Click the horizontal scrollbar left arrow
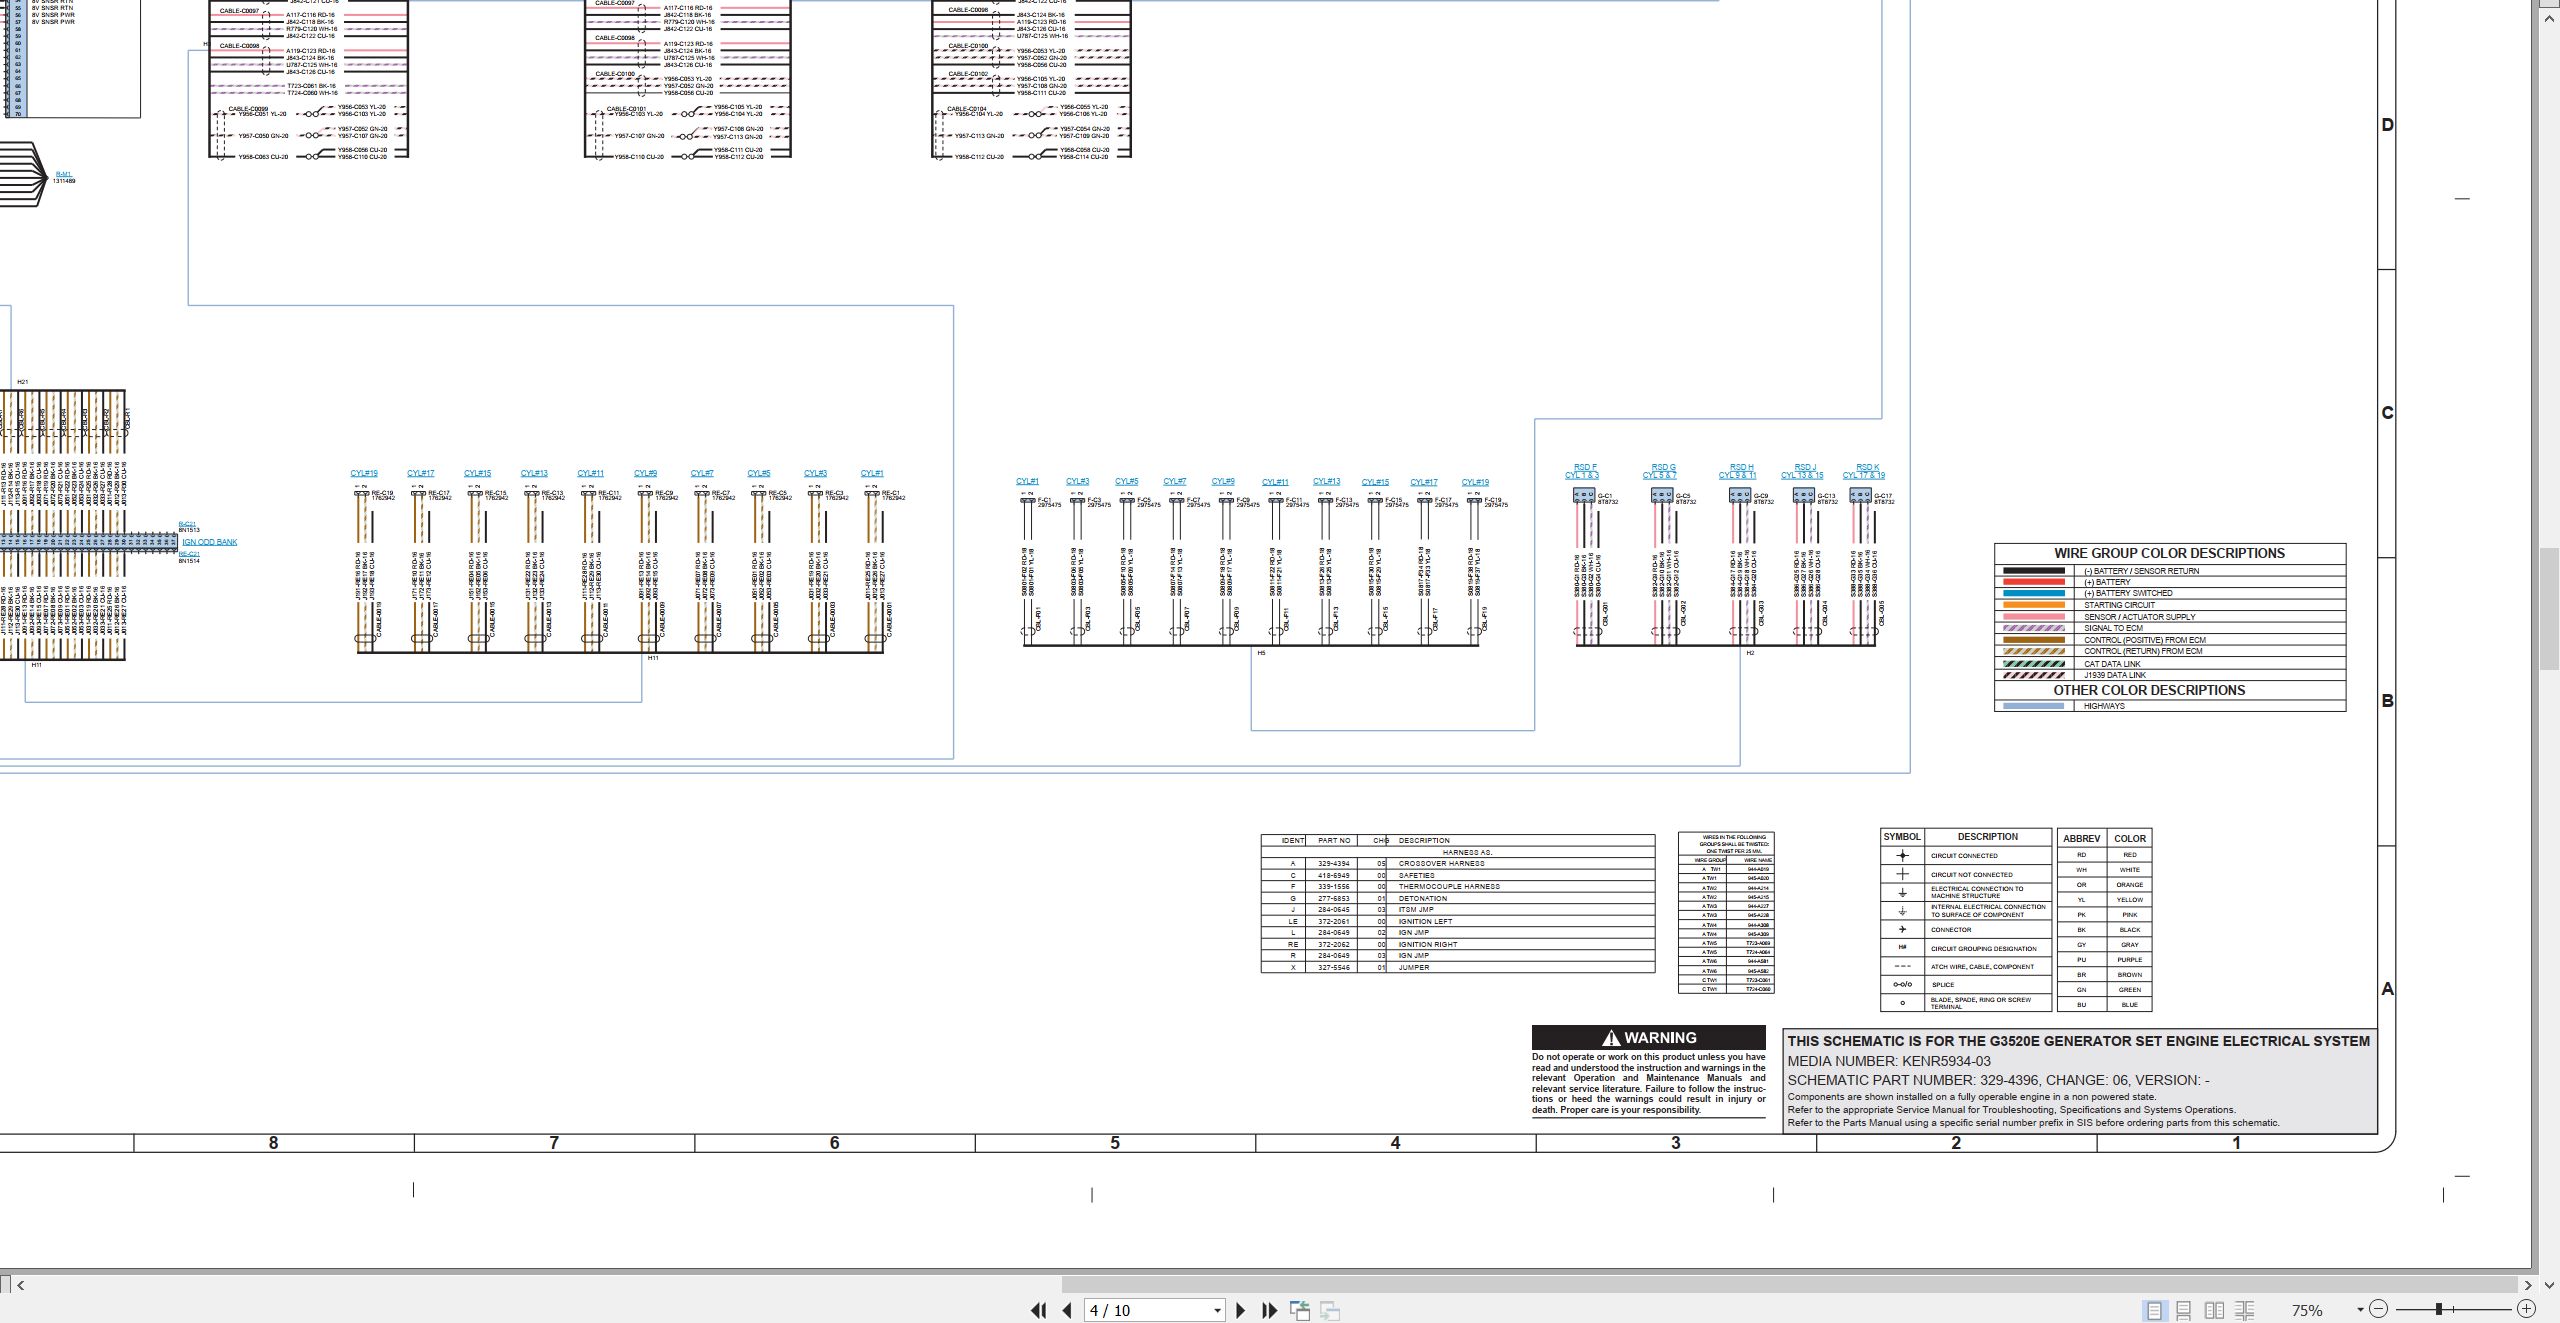The height and width of the screenshot is (1323, 2560). pyautogui.click(x=21, y=1285)
